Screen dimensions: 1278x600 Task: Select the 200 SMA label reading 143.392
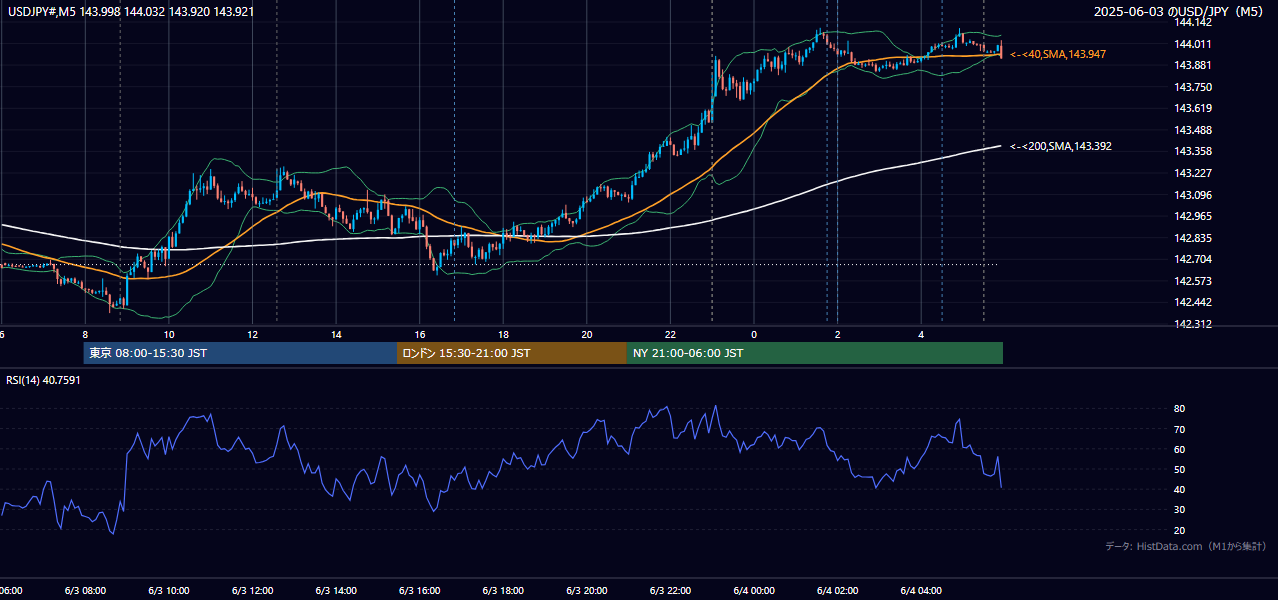(x=1061, y=146)
